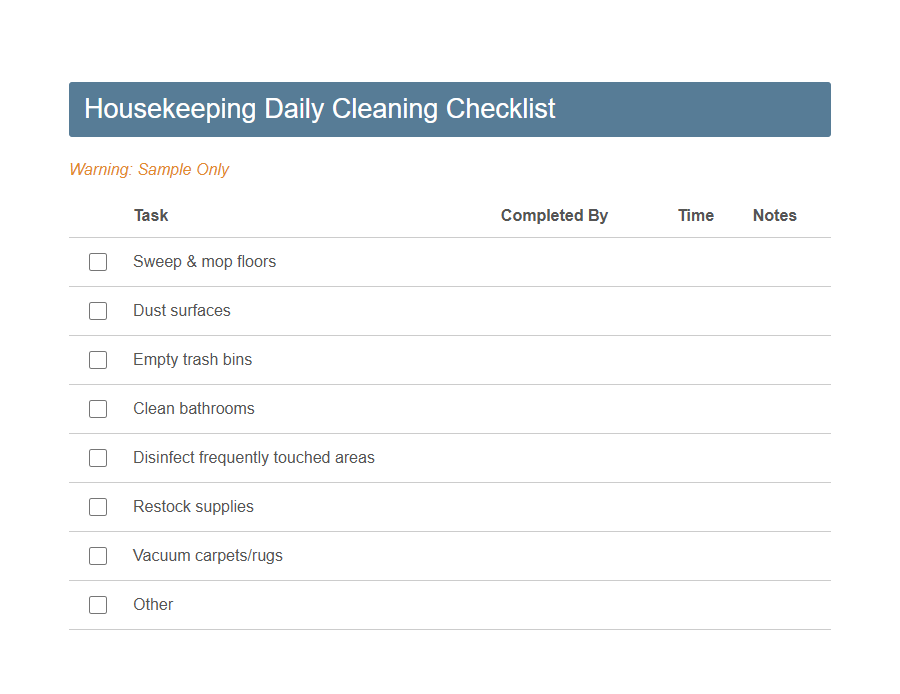Mark Vacuum carpets/rugs as done
The image size is (900, 694).
pyautogui.click(x=97, y=555)
